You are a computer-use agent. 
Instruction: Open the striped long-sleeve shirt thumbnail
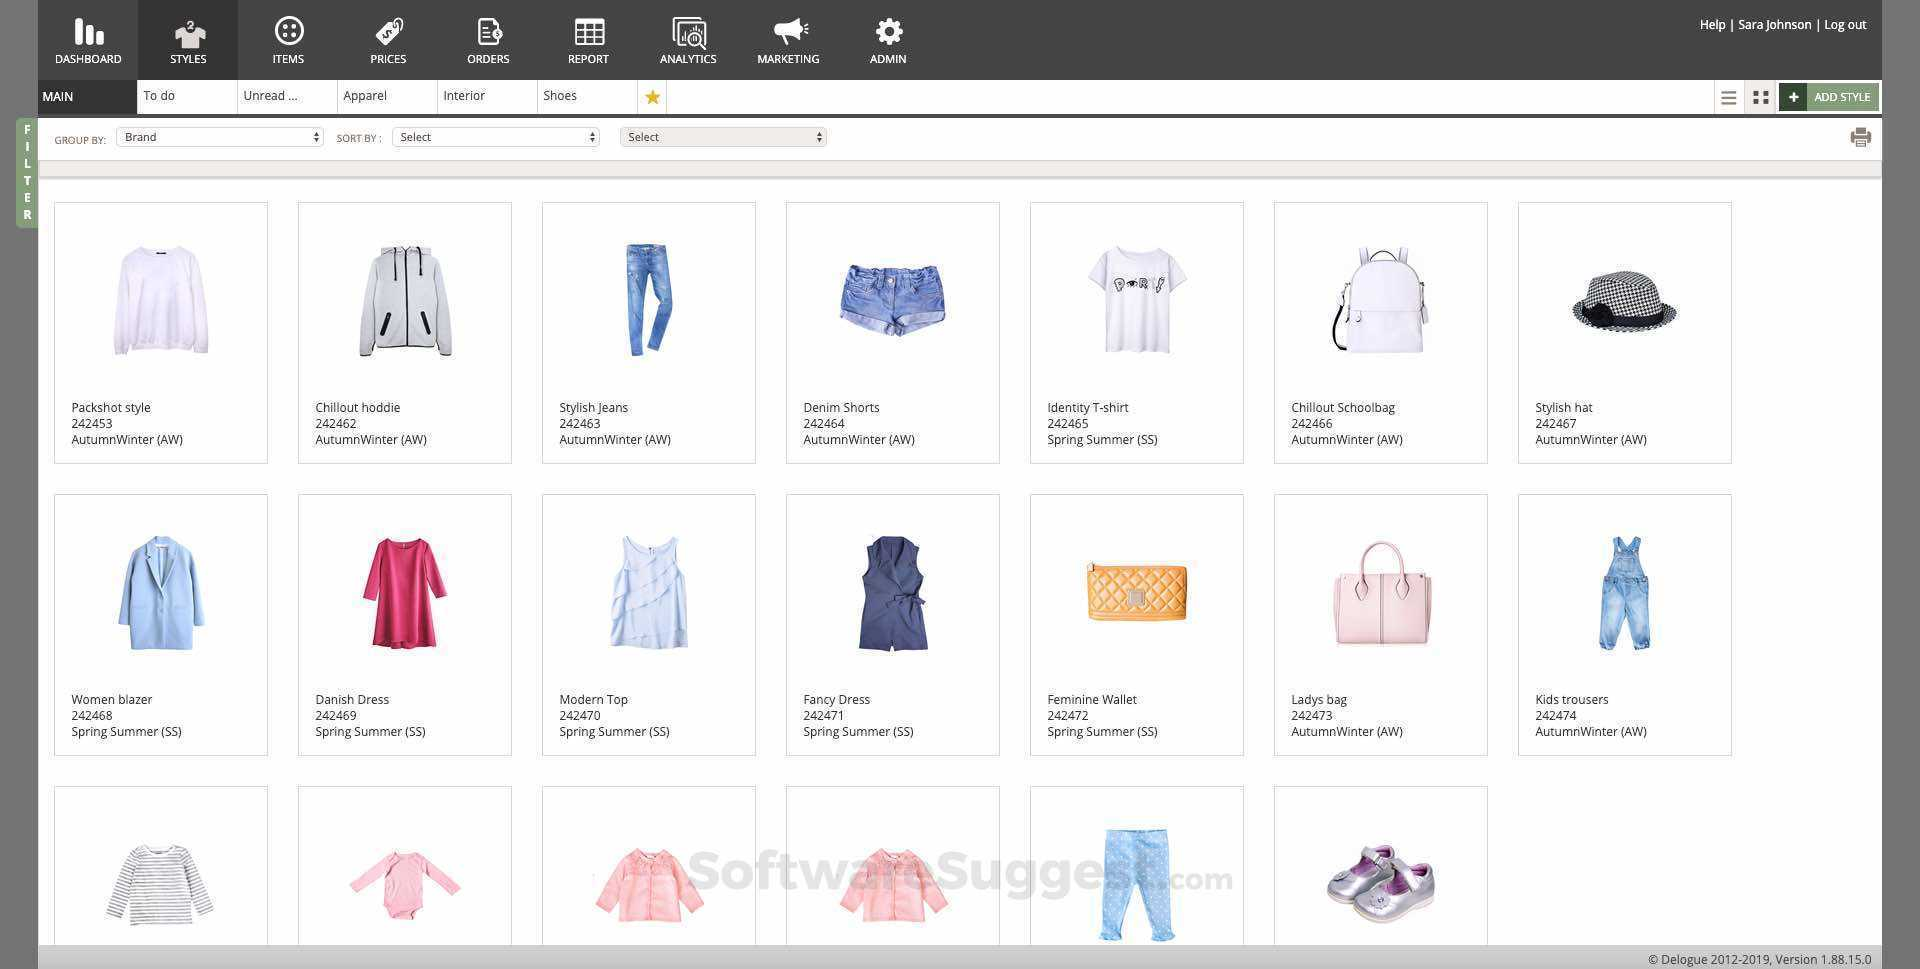pos(161,882)
